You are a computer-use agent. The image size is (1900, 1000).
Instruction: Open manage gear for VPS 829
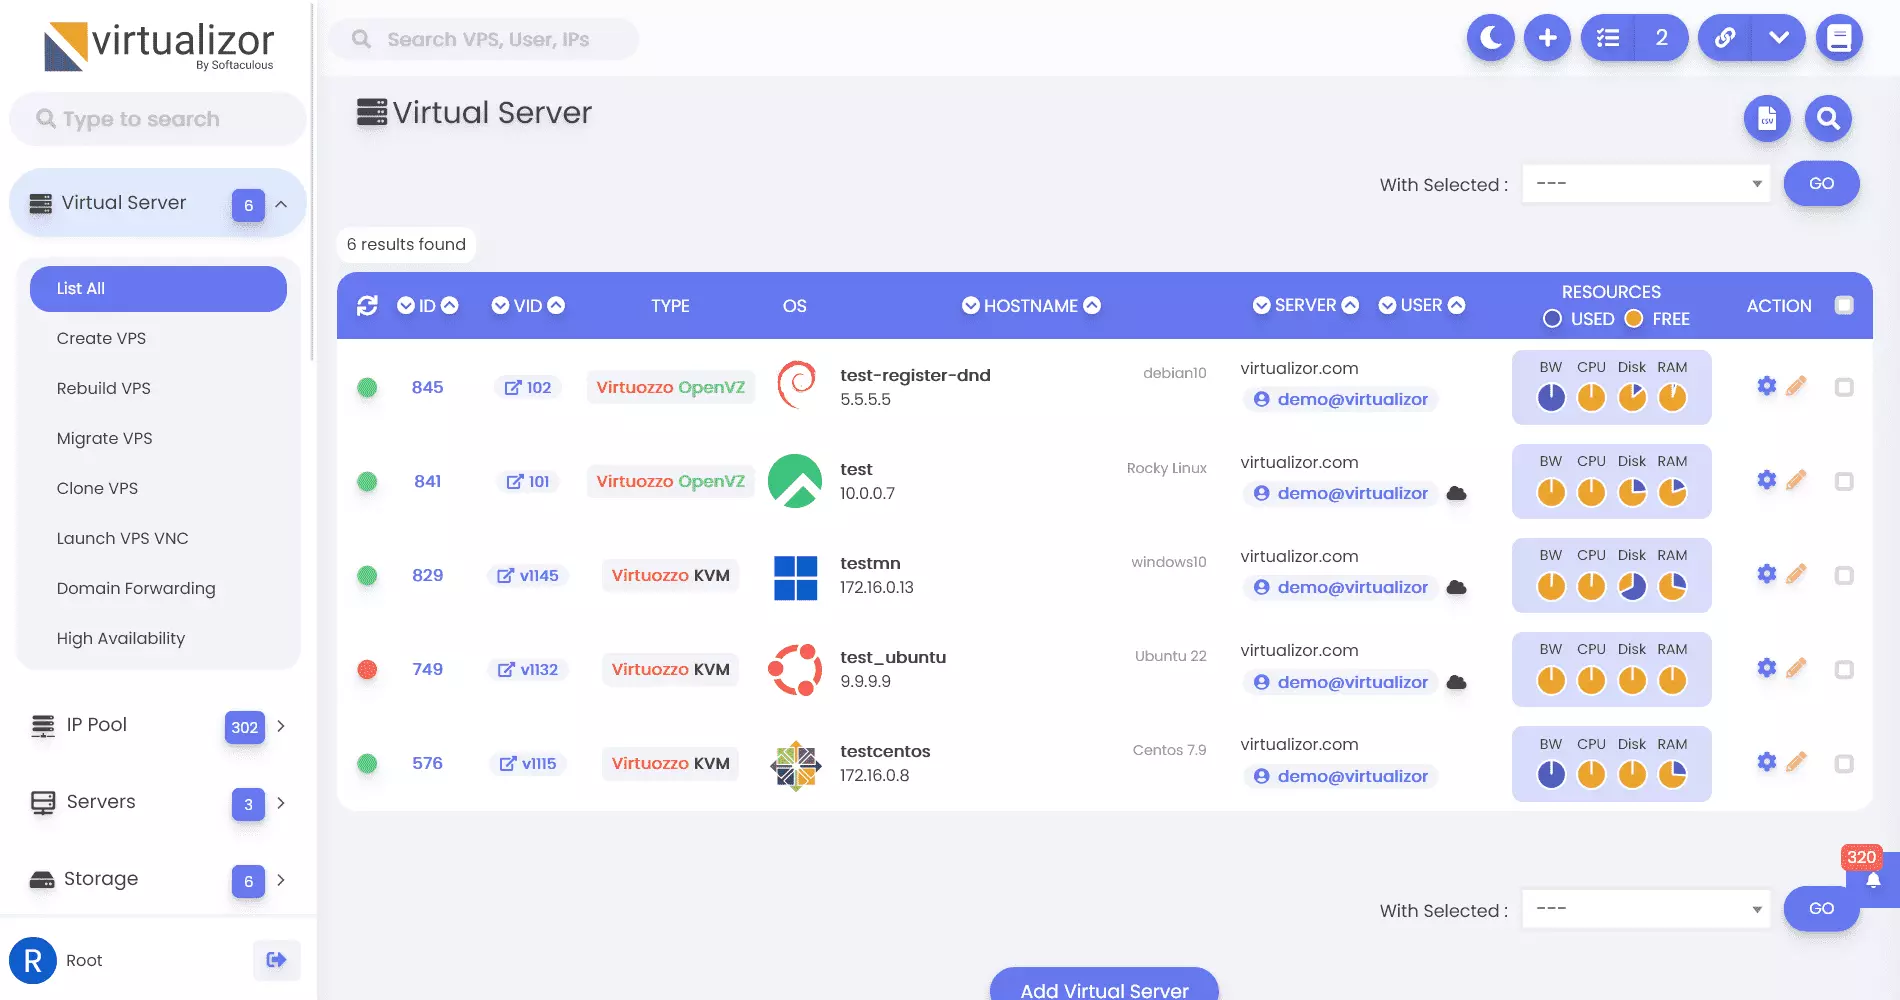[x=1767, y=574]
